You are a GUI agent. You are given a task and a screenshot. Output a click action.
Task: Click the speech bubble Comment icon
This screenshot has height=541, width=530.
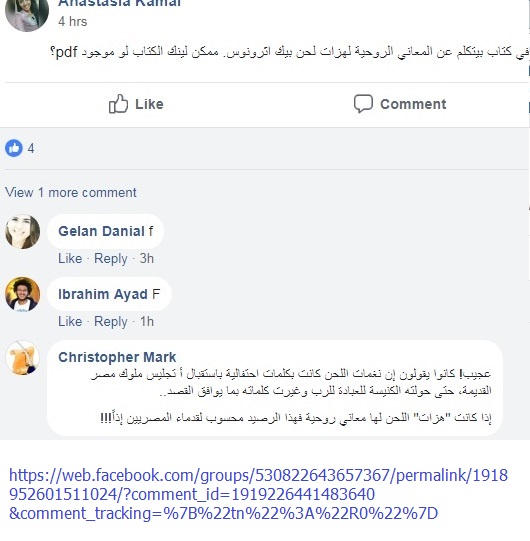[x=363, y=104]
